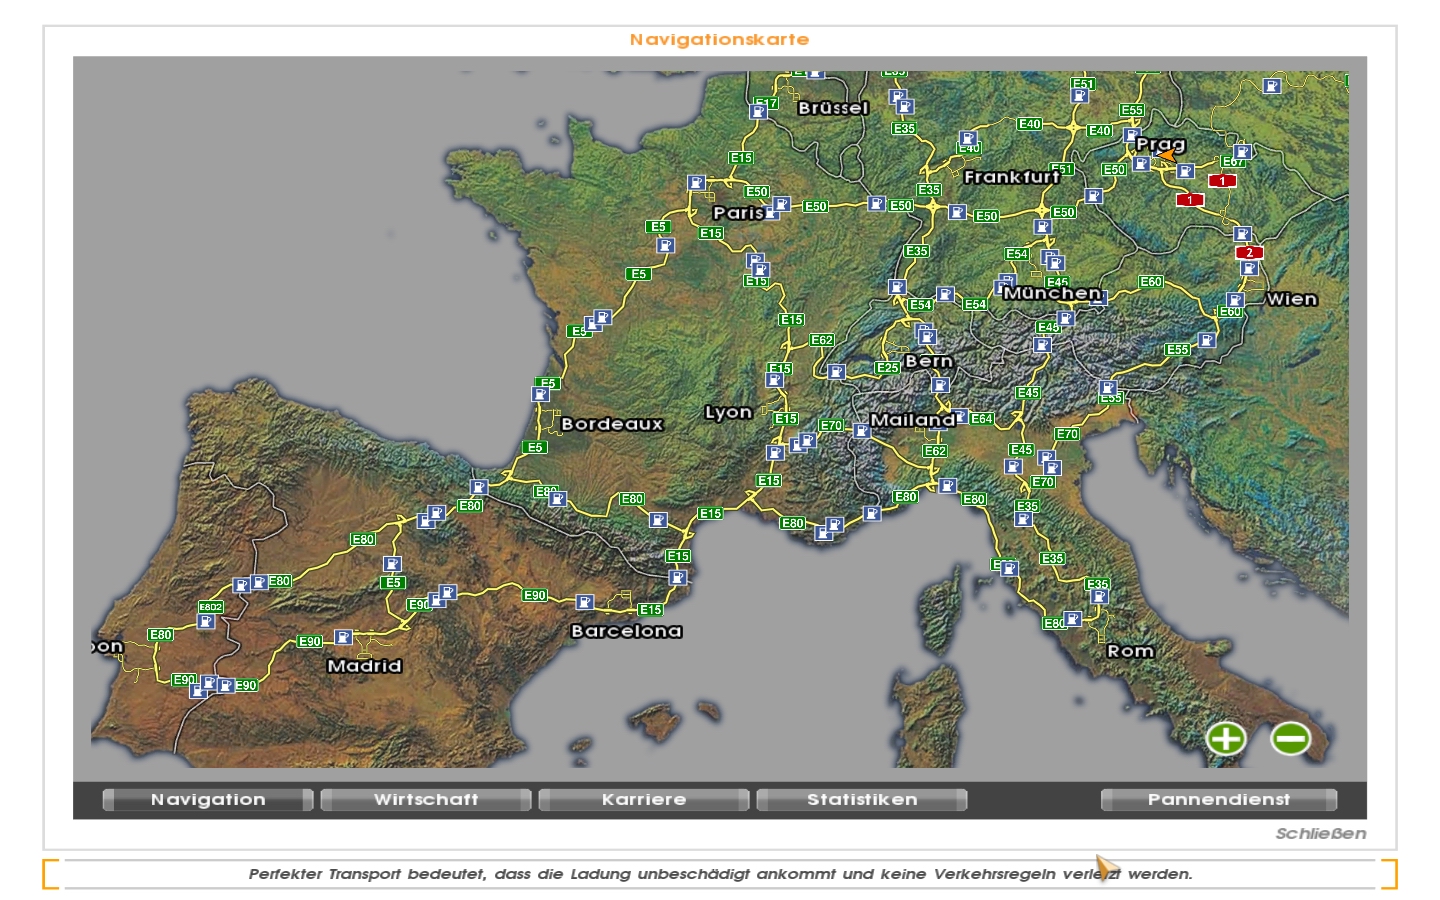1440x900 pixels.
Task: Select the fuel station next to E17 sign
Action: click(758, 112)
